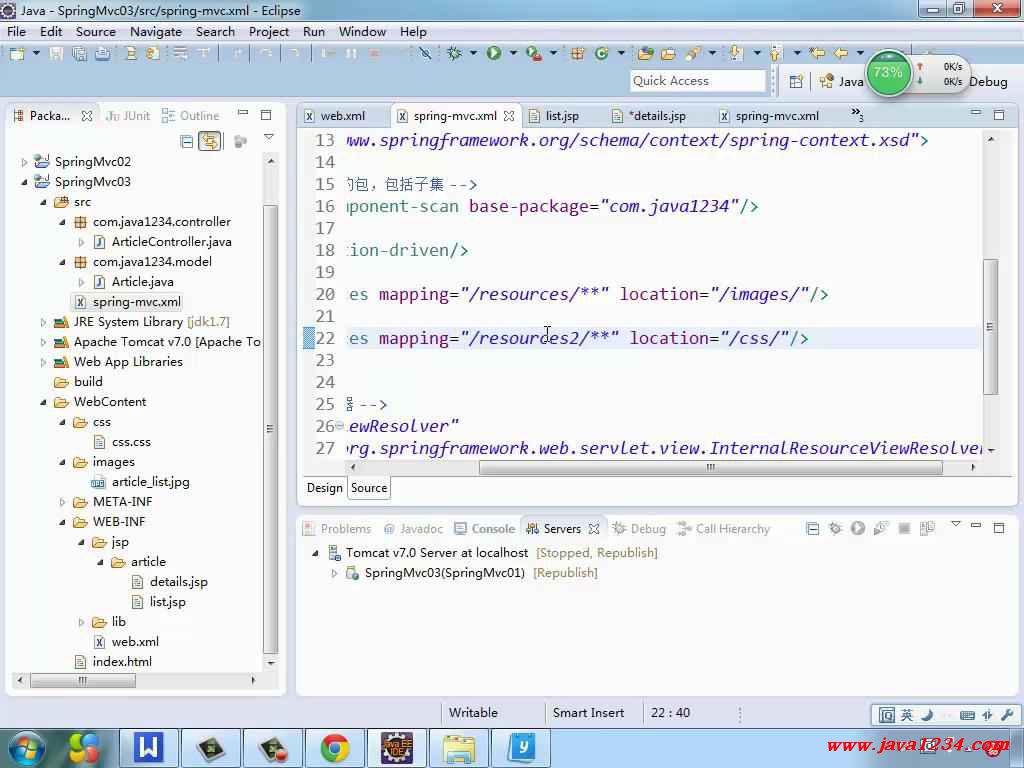Click the Run Last Tool icon
The image size is (1024, 768).
[x=534, y=54]
